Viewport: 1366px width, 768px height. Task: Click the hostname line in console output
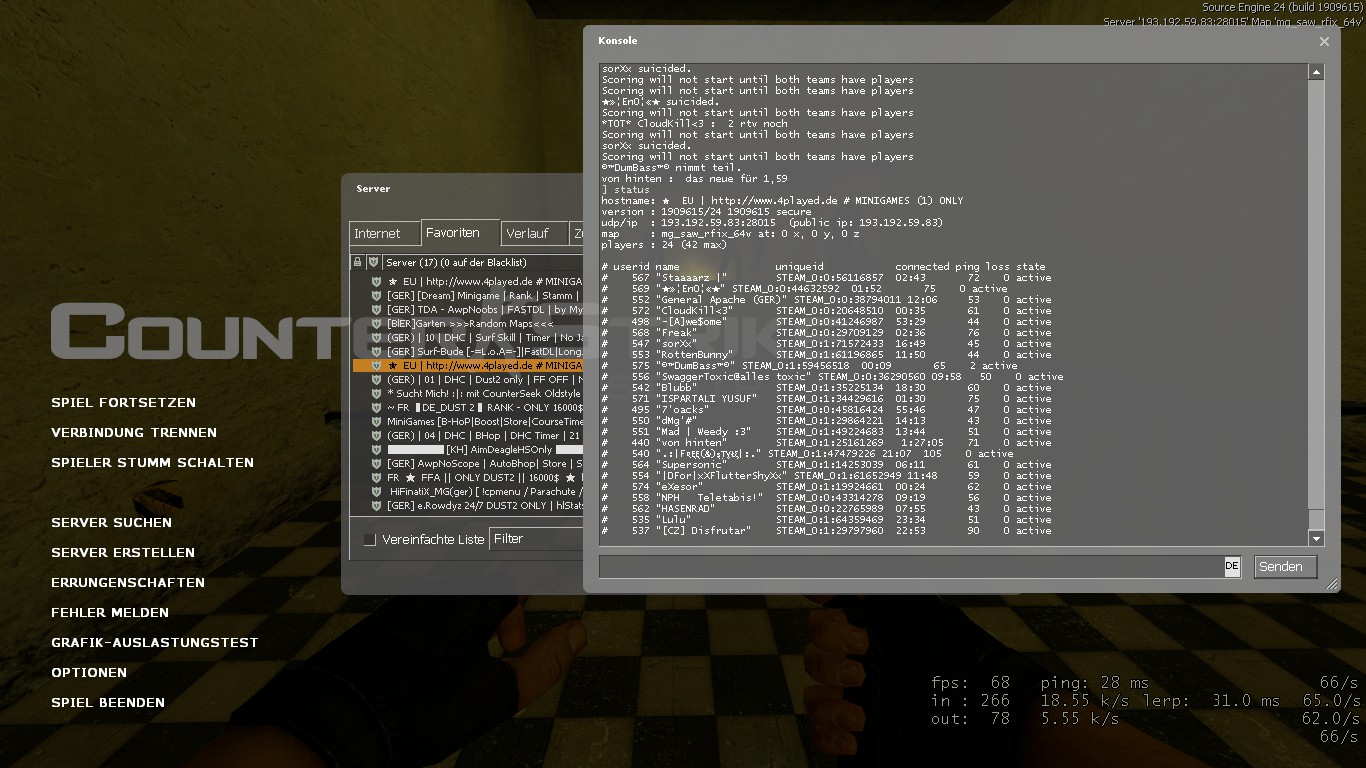click(x=782, y=201)
